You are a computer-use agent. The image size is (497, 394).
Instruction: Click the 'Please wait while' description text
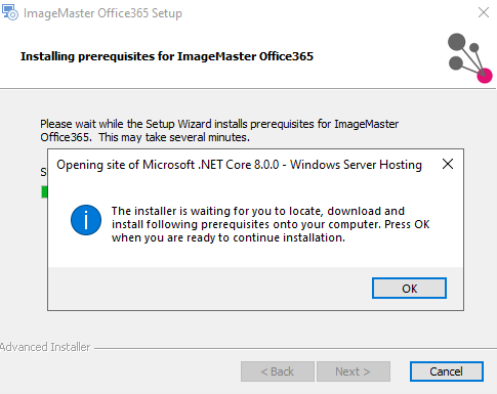[219, 130]
